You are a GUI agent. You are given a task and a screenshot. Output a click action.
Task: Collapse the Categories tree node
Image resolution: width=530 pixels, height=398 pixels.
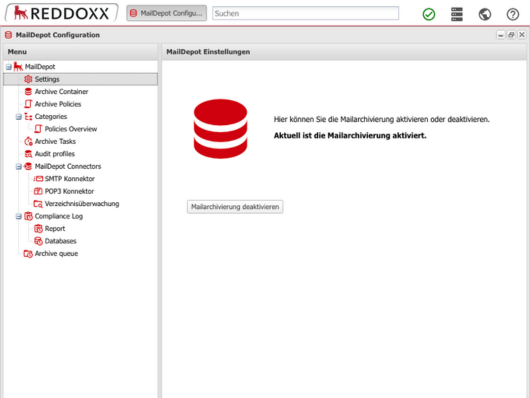tap(19, 117)
